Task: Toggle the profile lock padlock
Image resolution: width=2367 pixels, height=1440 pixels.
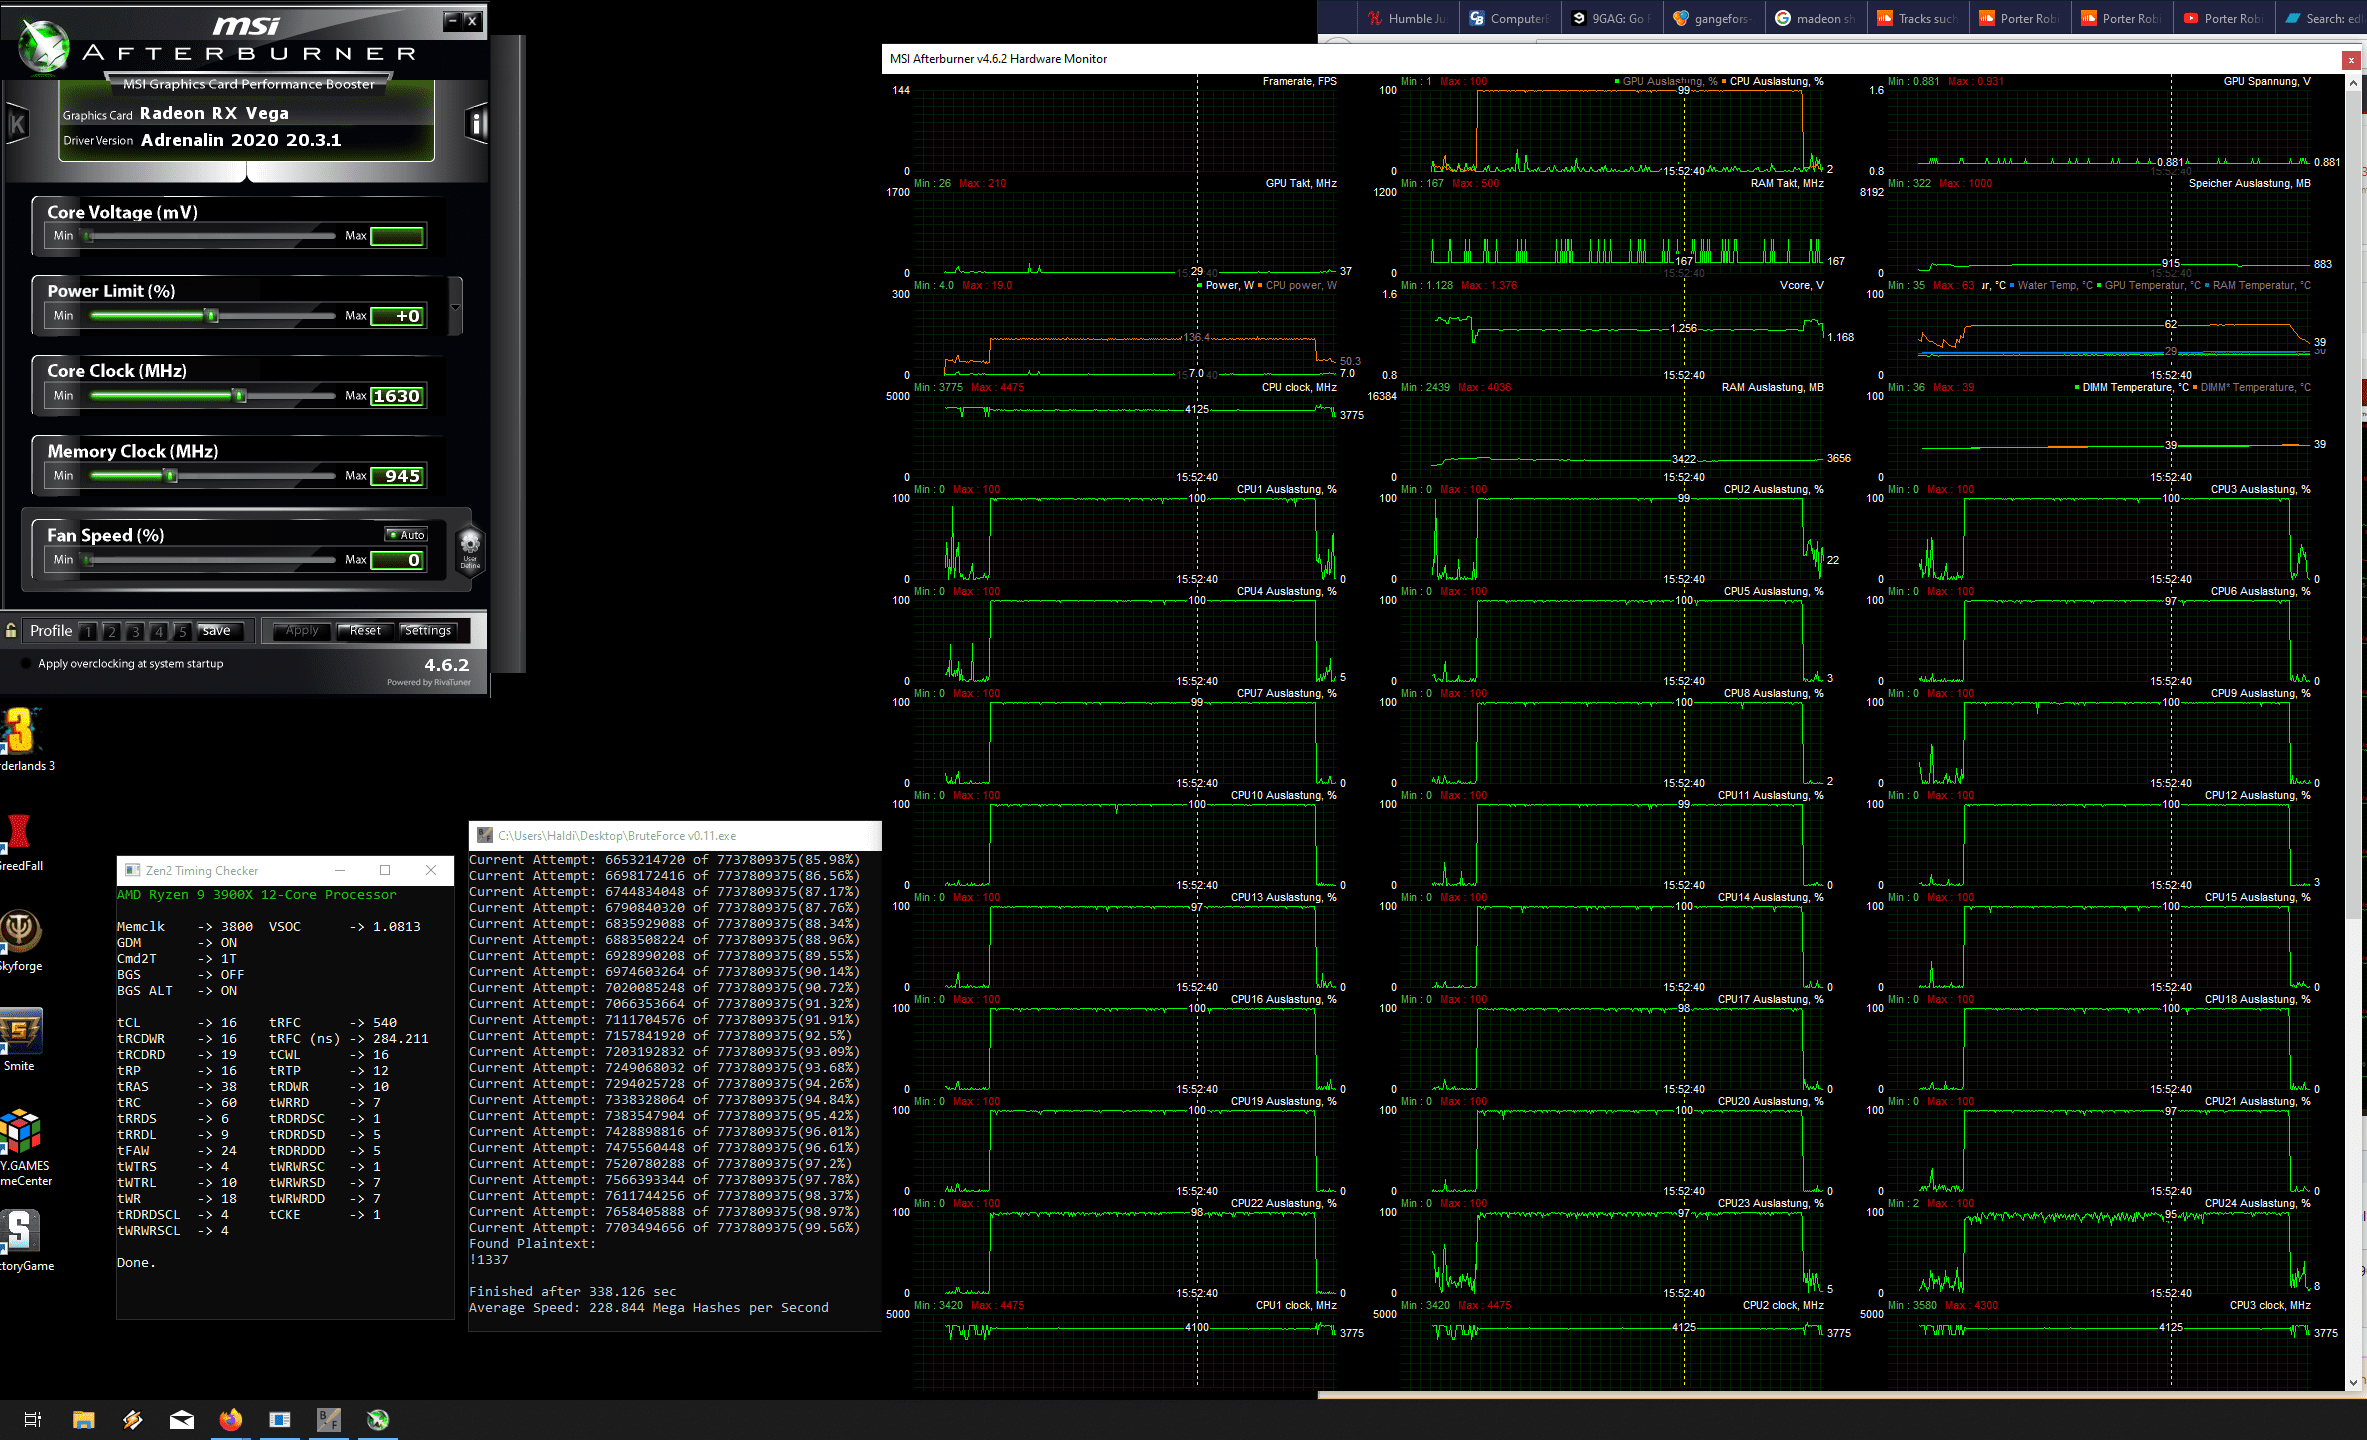Action: (11, 630)
